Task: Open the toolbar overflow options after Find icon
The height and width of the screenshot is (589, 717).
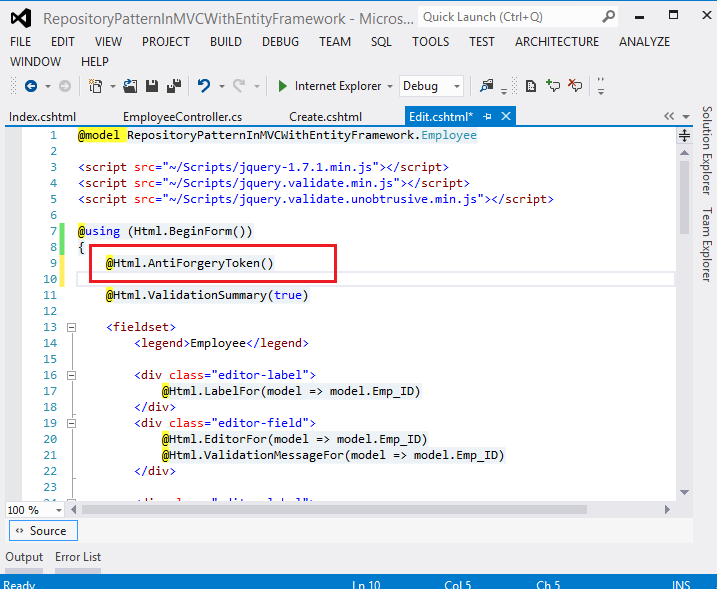Action: [504, 91]
